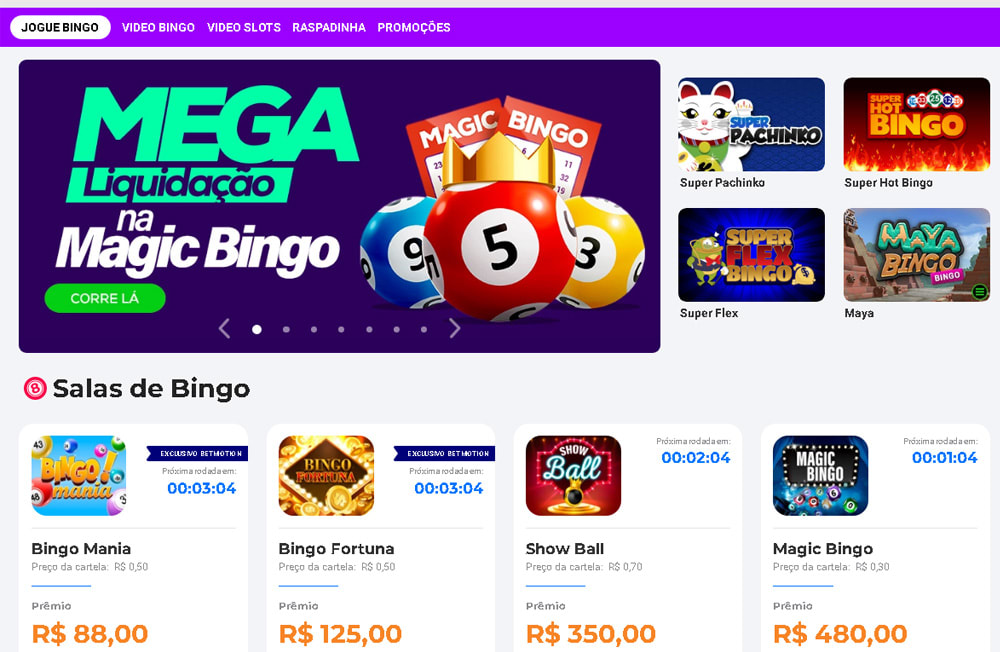
Task: Open the Promoções menu item
Action: (x=414, y=27)
